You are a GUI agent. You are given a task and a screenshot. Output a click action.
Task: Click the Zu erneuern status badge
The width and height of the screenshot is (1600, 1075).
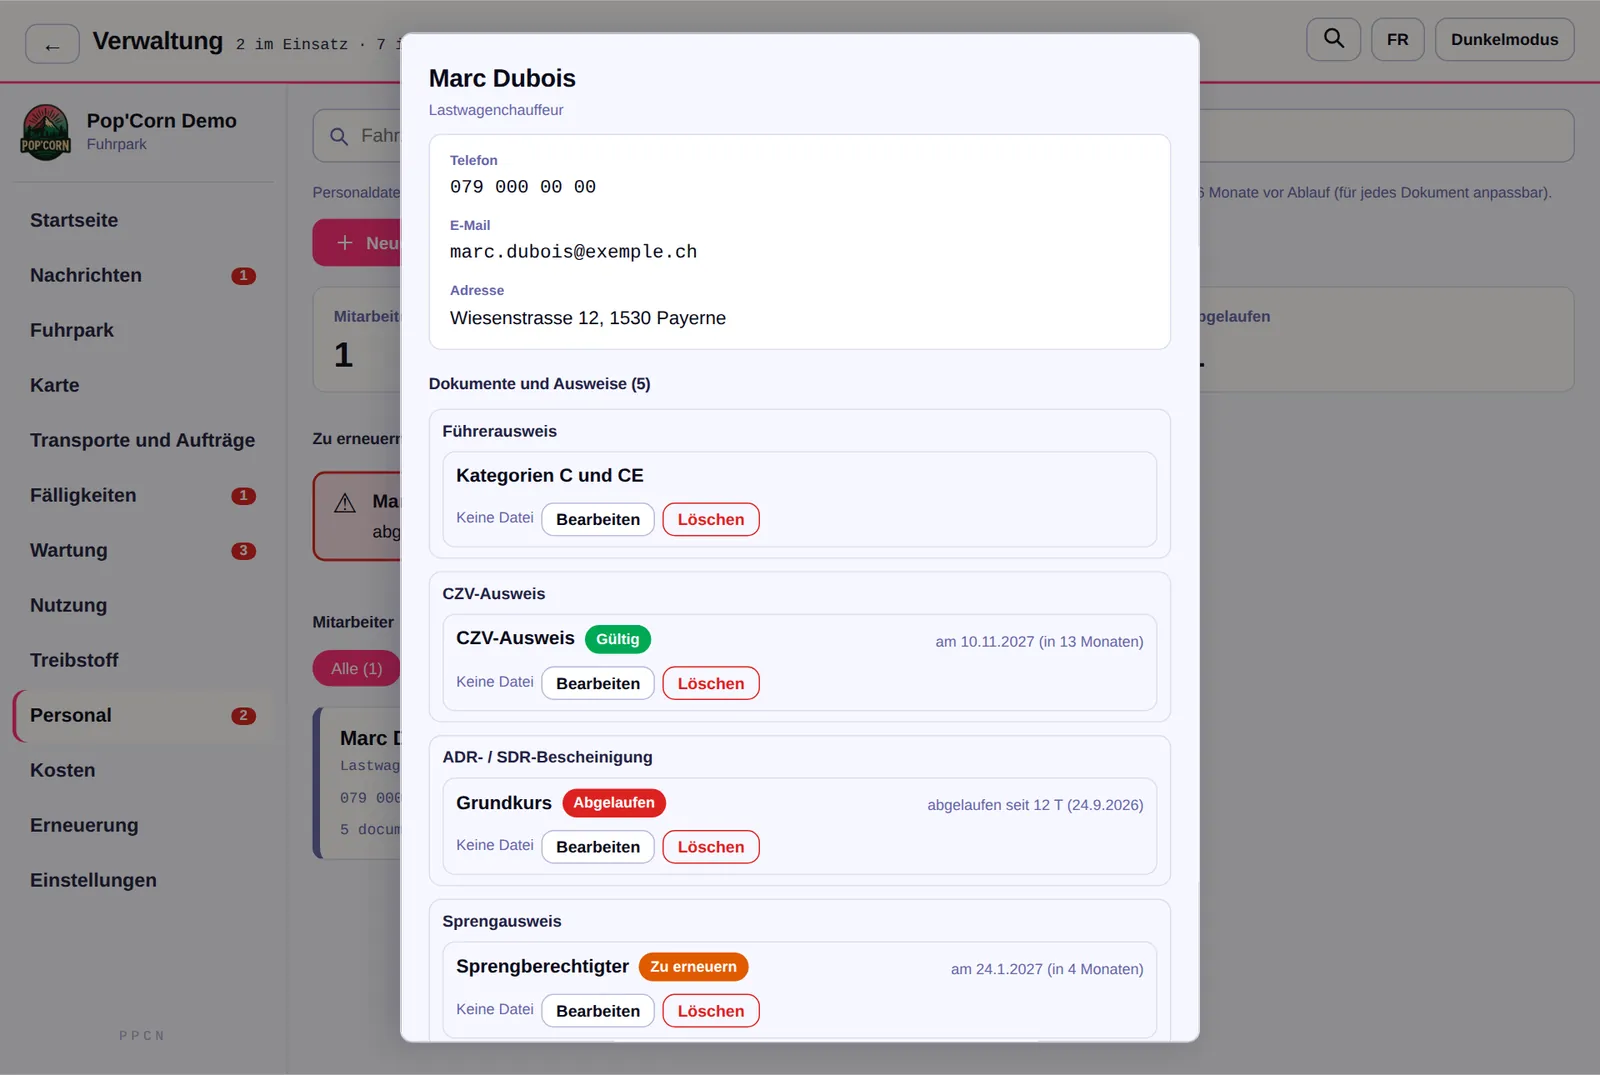coord(693,967)
